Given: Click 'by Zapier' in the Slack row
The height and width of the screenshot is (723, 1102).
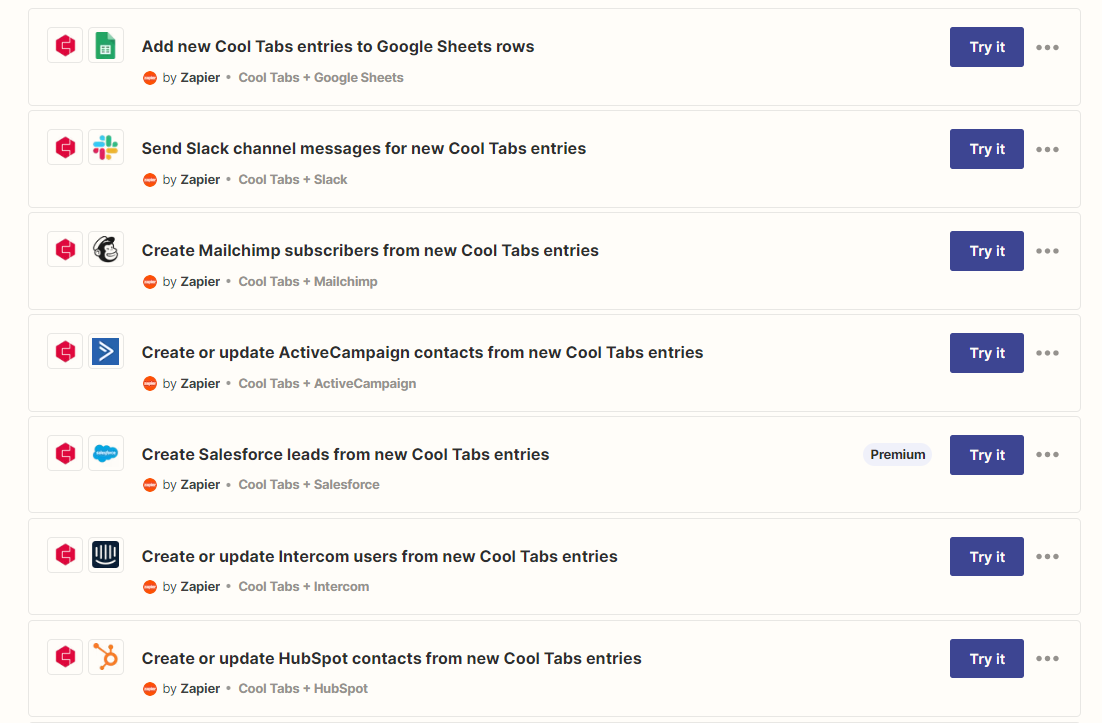Looking at the screenshot, I should [x=191, y=179].
